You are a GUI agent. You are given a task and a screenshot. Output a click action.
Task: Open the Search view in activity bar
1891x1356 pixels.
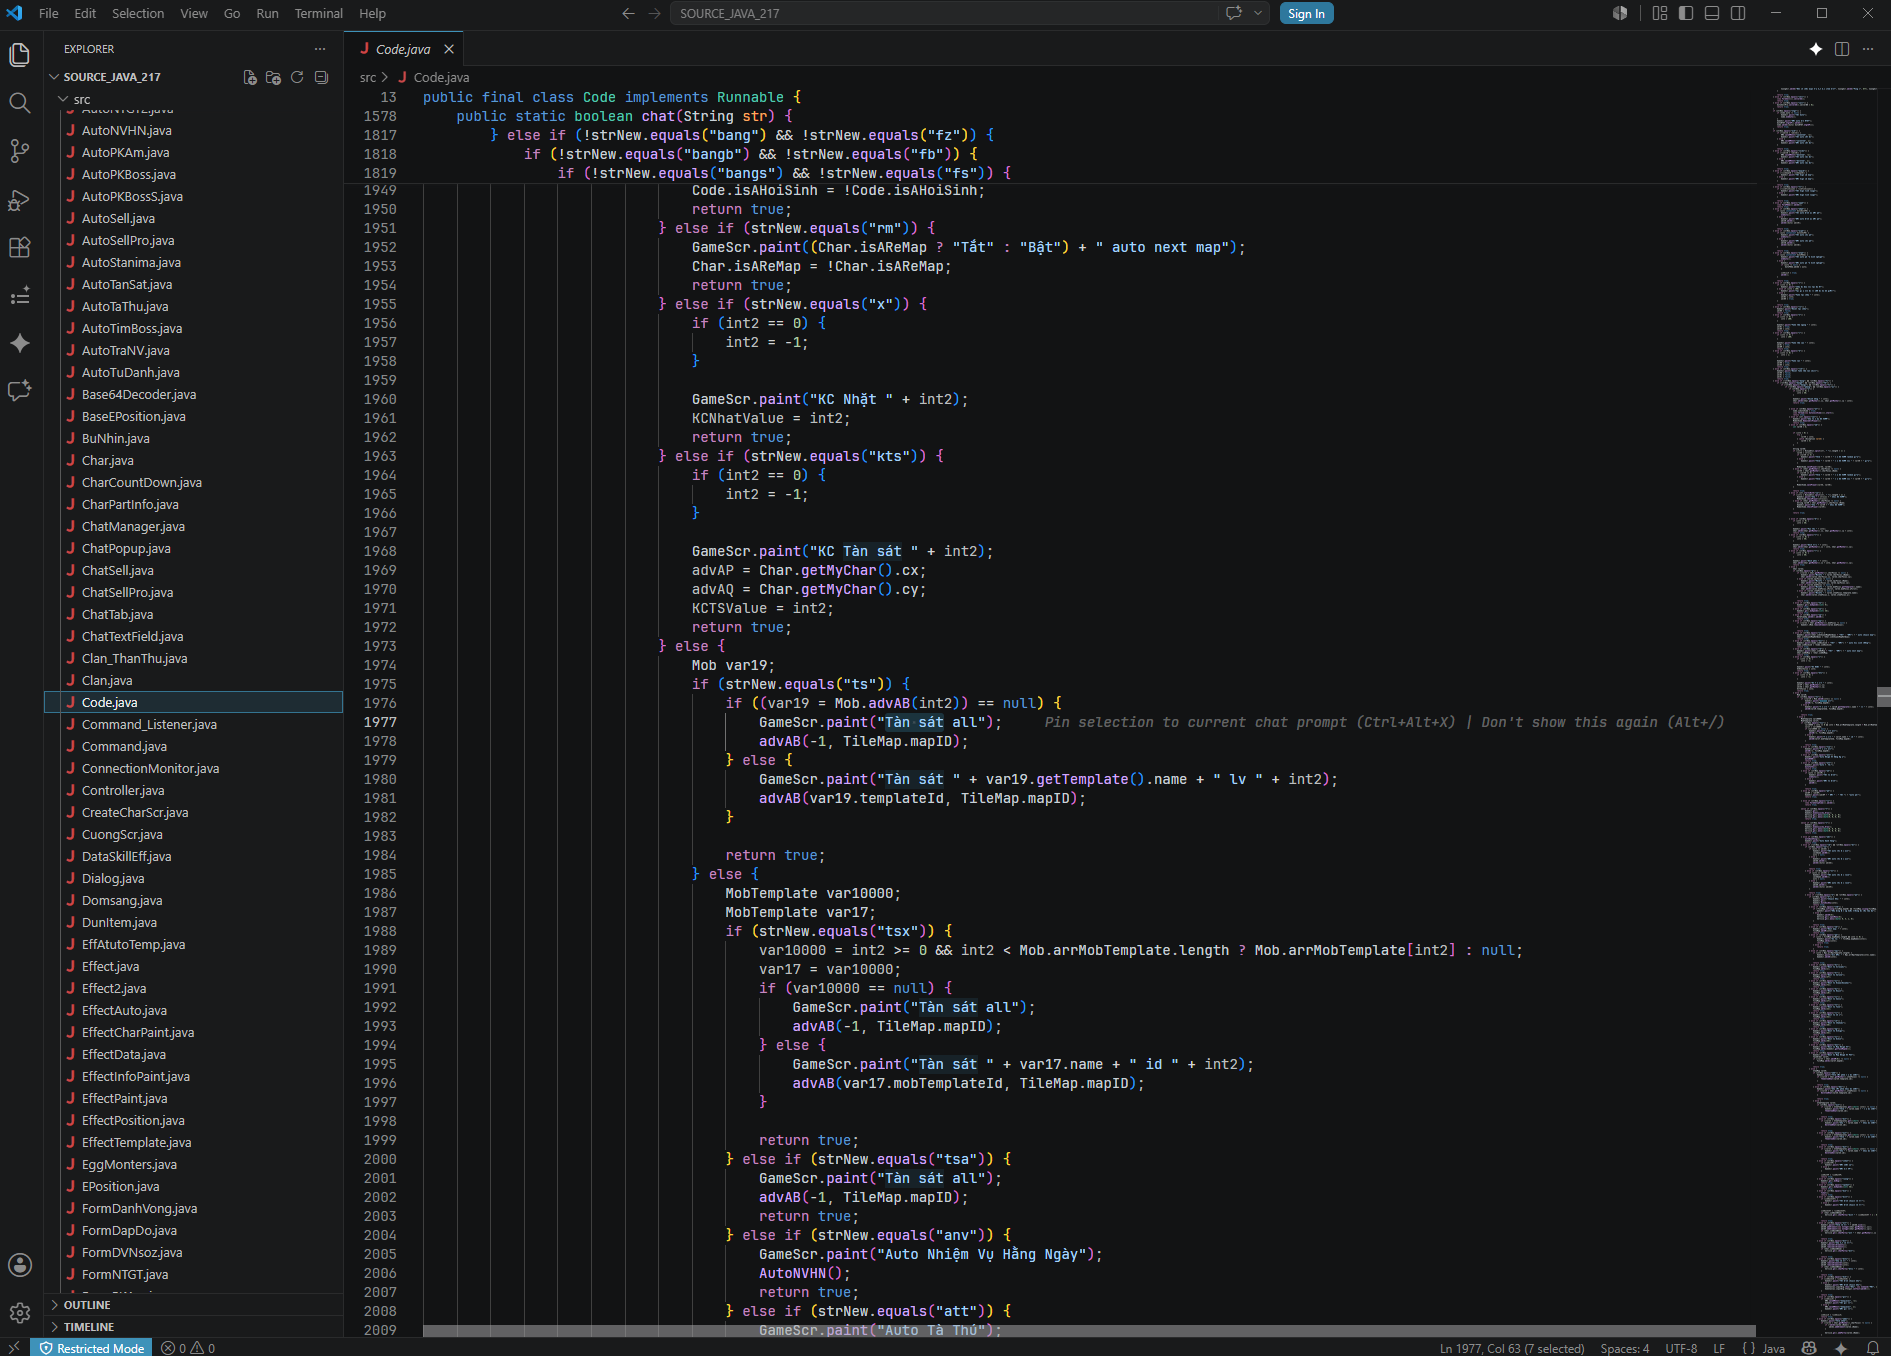tap(20, 103)
